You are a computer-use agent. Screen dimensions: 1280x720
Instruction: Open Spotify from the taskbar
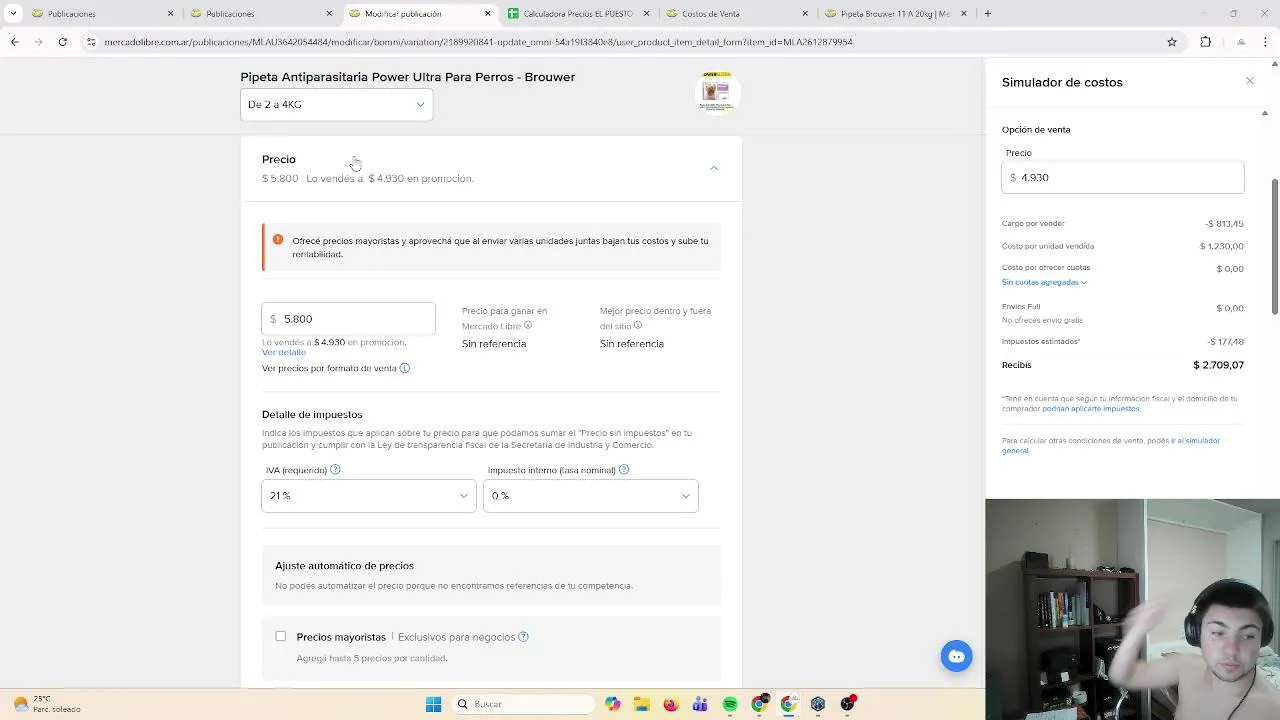729,704
